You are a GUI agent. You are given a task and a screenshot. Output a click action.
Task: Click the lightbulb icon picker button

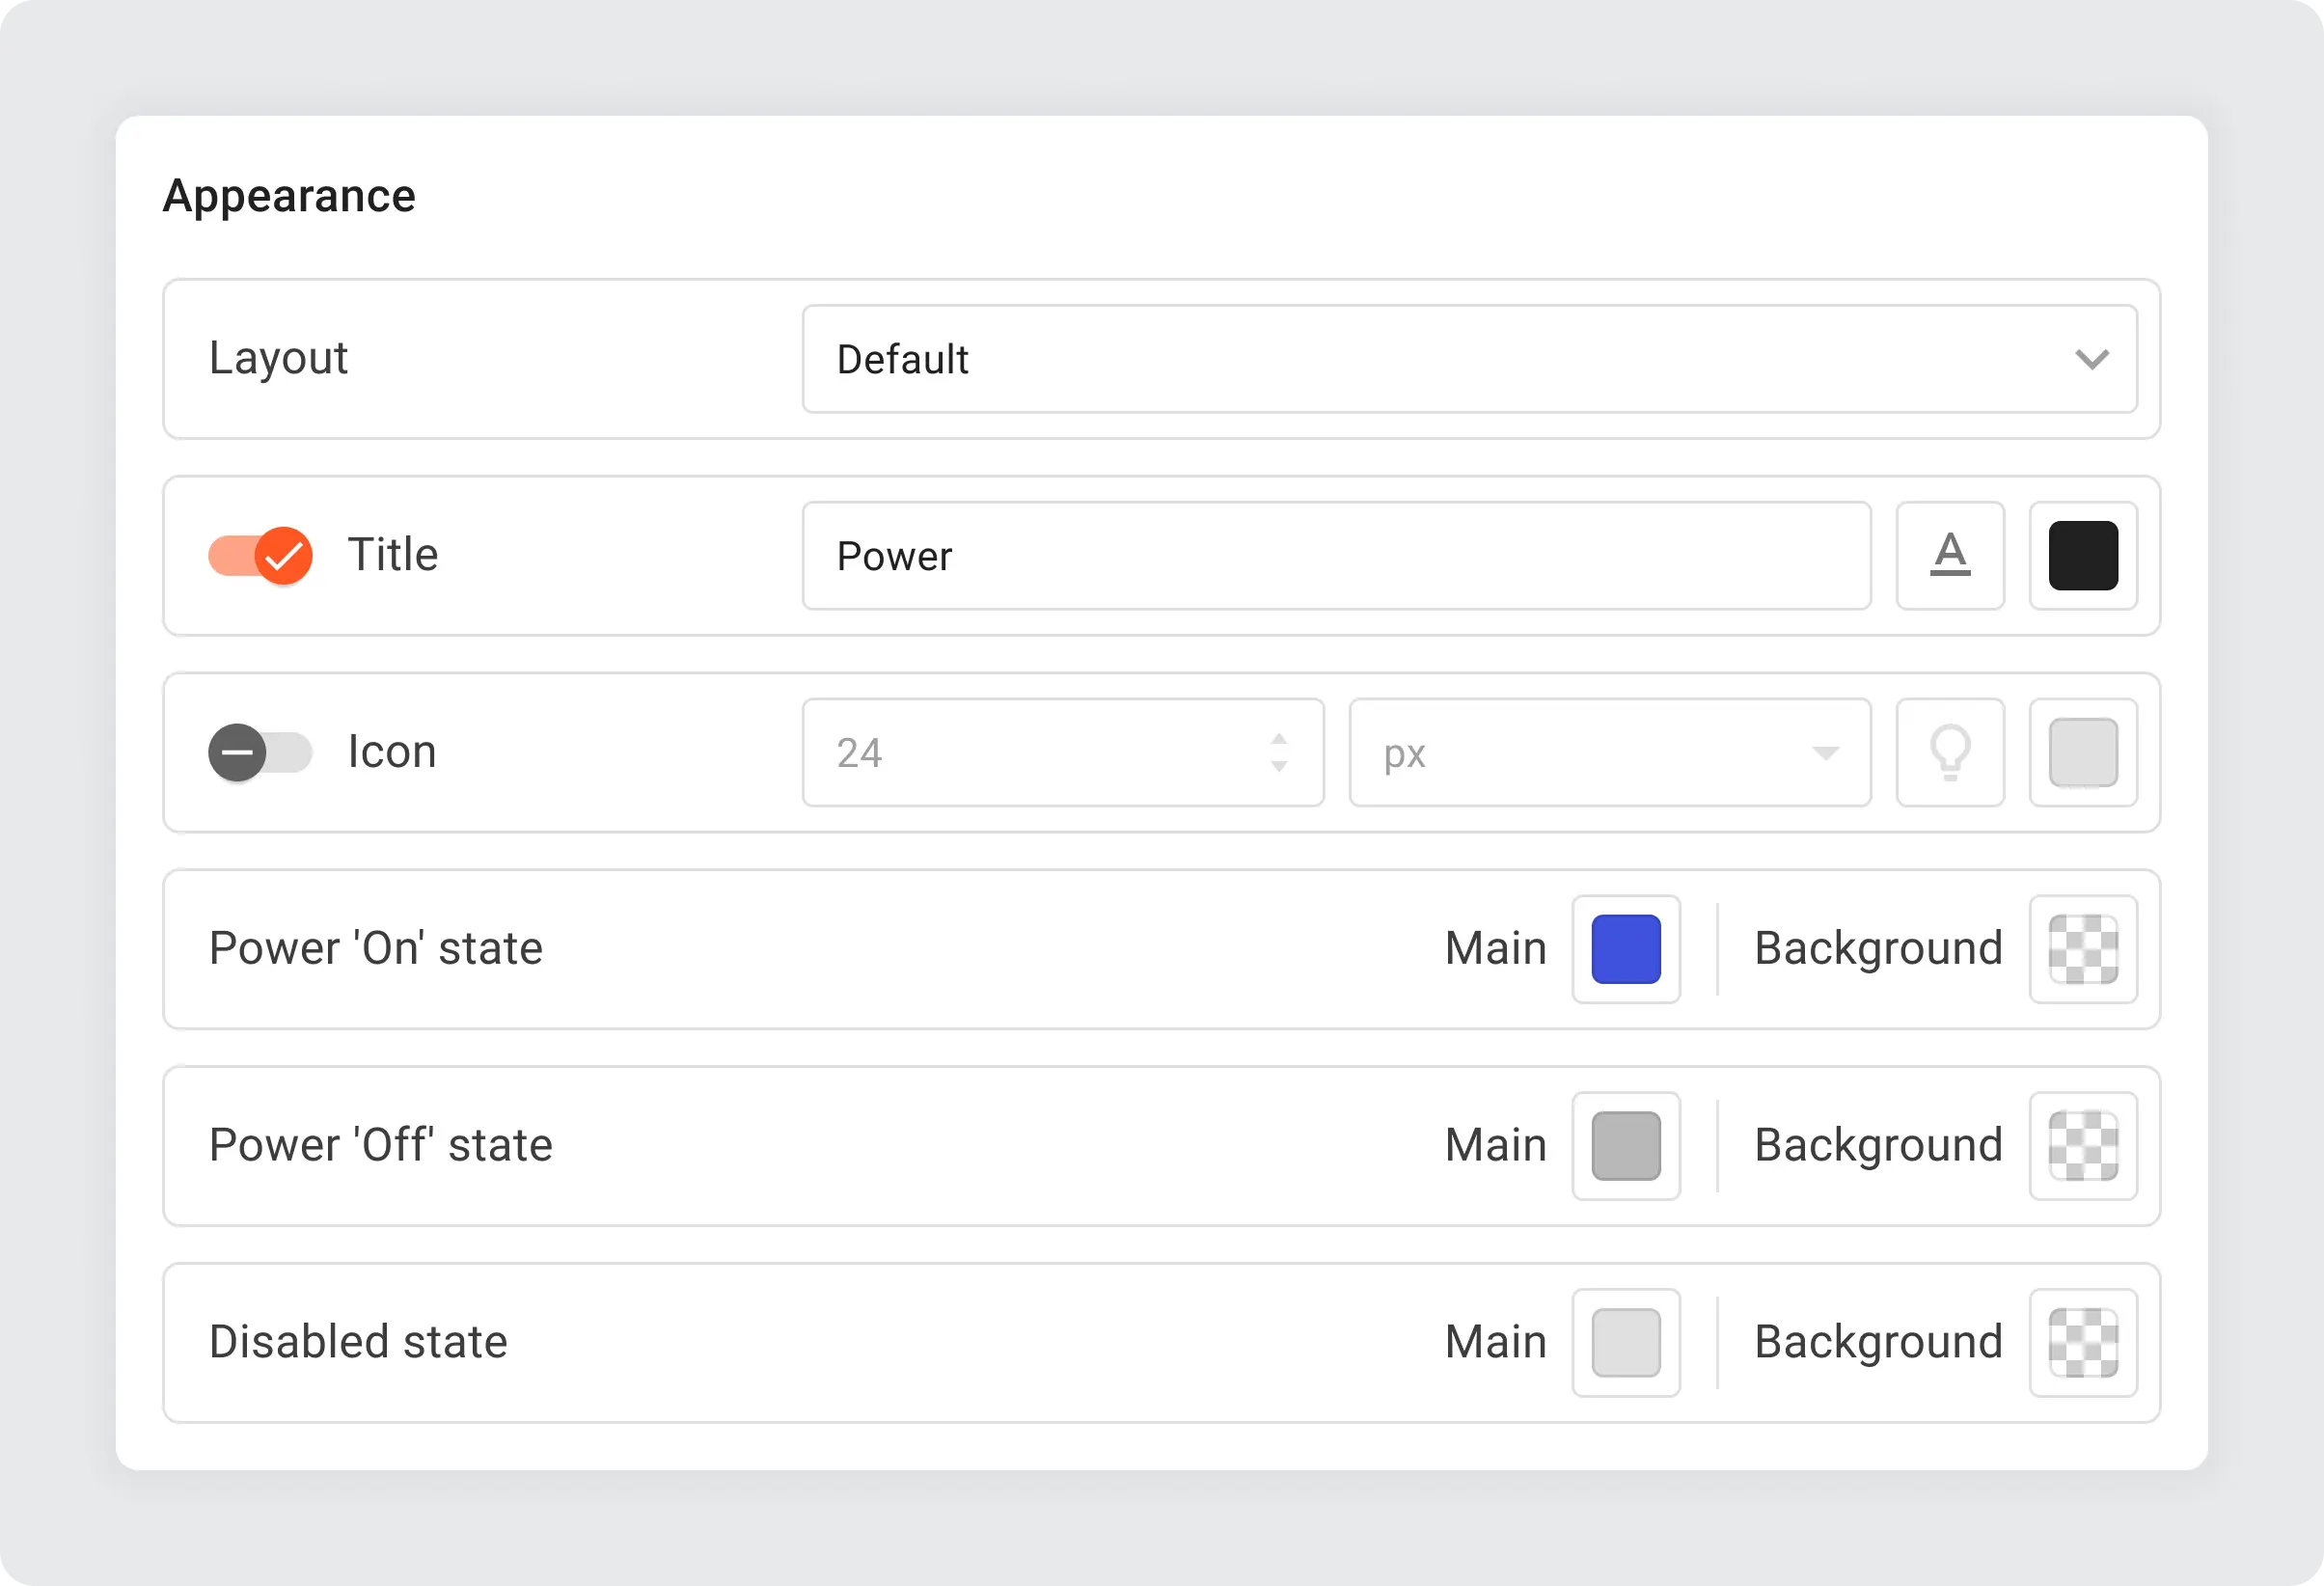click(x=1949, y=752)
